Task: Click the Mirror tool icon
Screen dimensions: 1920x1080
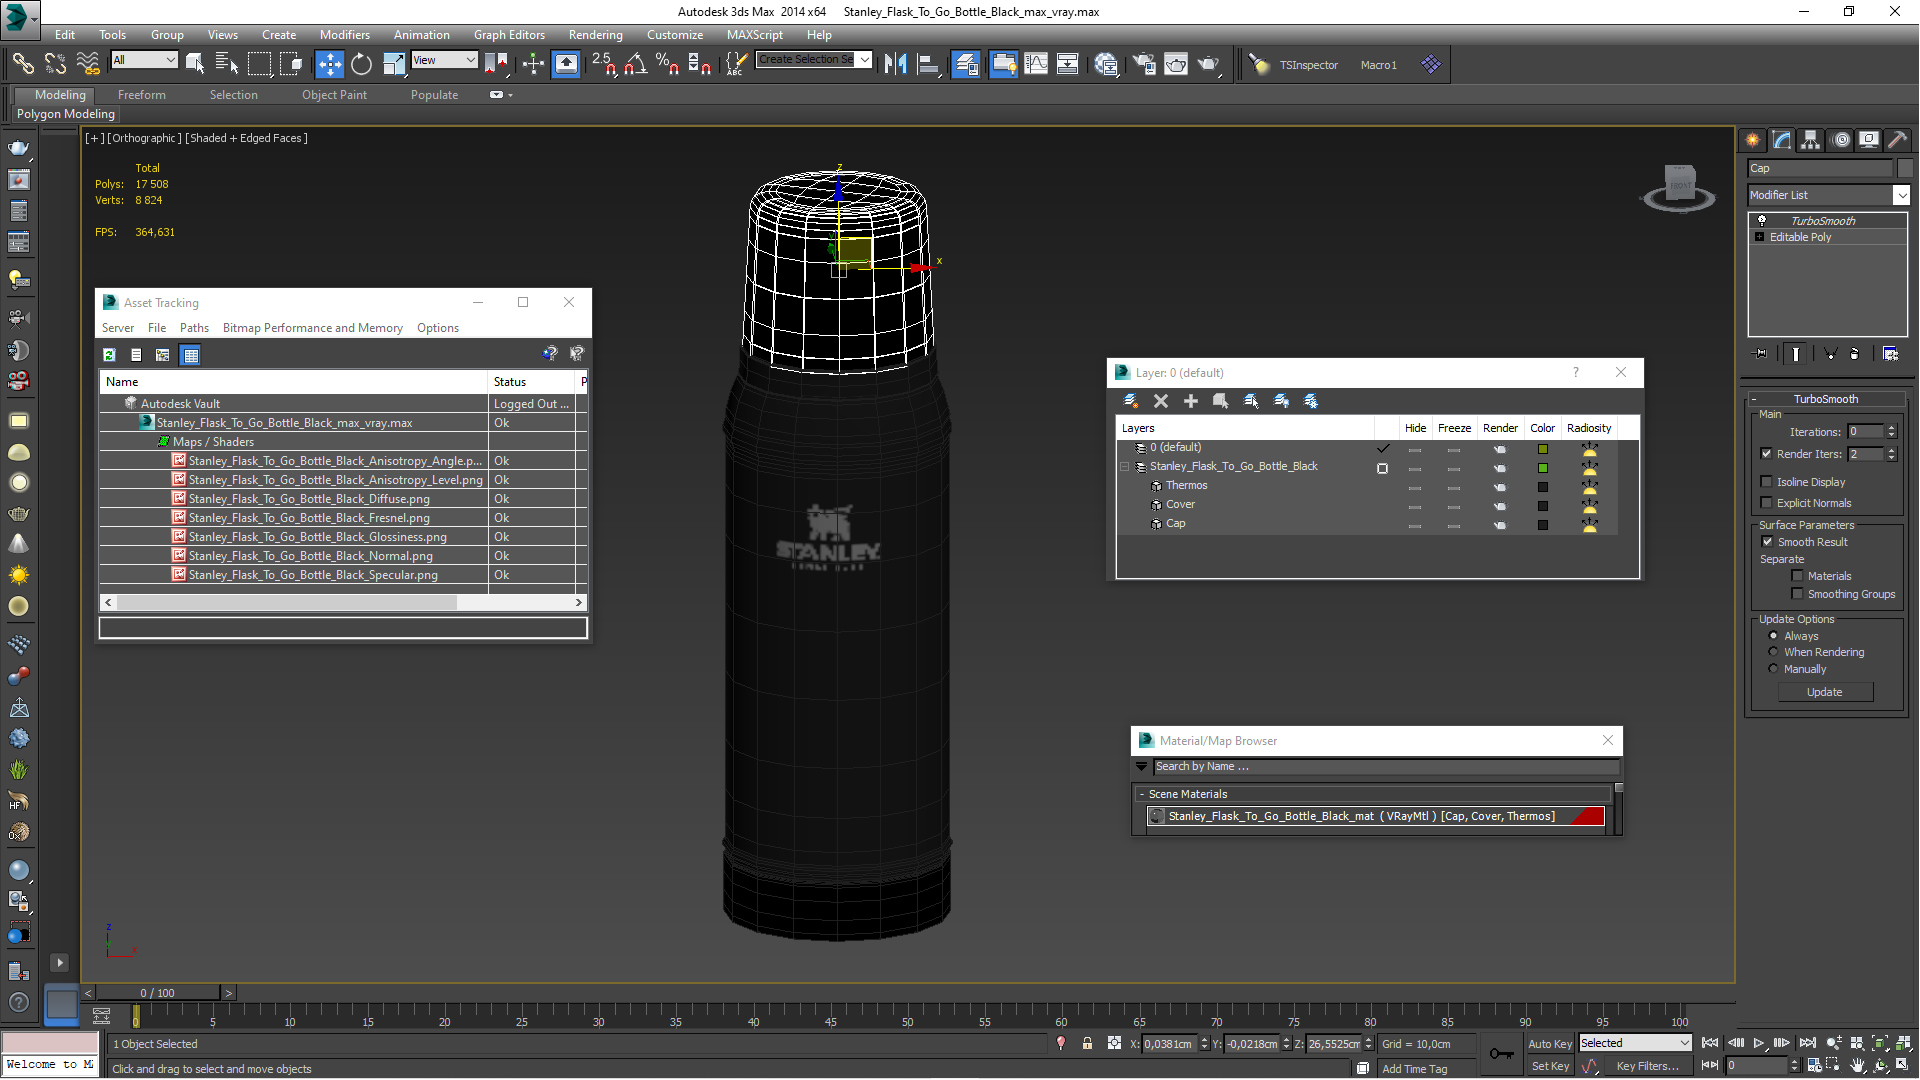Action: click(896, 64)
